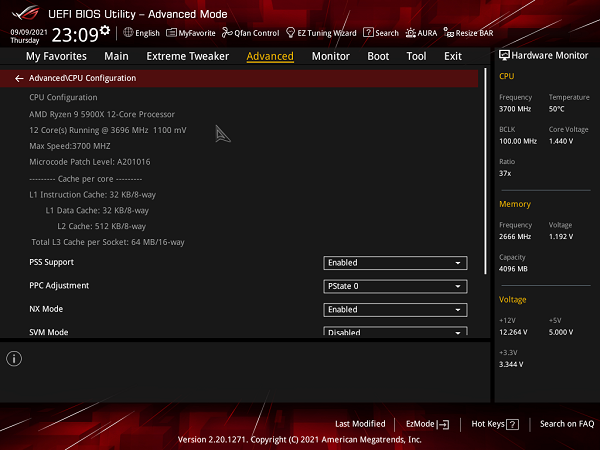The image size is (600, 450).
Task: Click Last Modified button
Action: click(x=360, y=424)
